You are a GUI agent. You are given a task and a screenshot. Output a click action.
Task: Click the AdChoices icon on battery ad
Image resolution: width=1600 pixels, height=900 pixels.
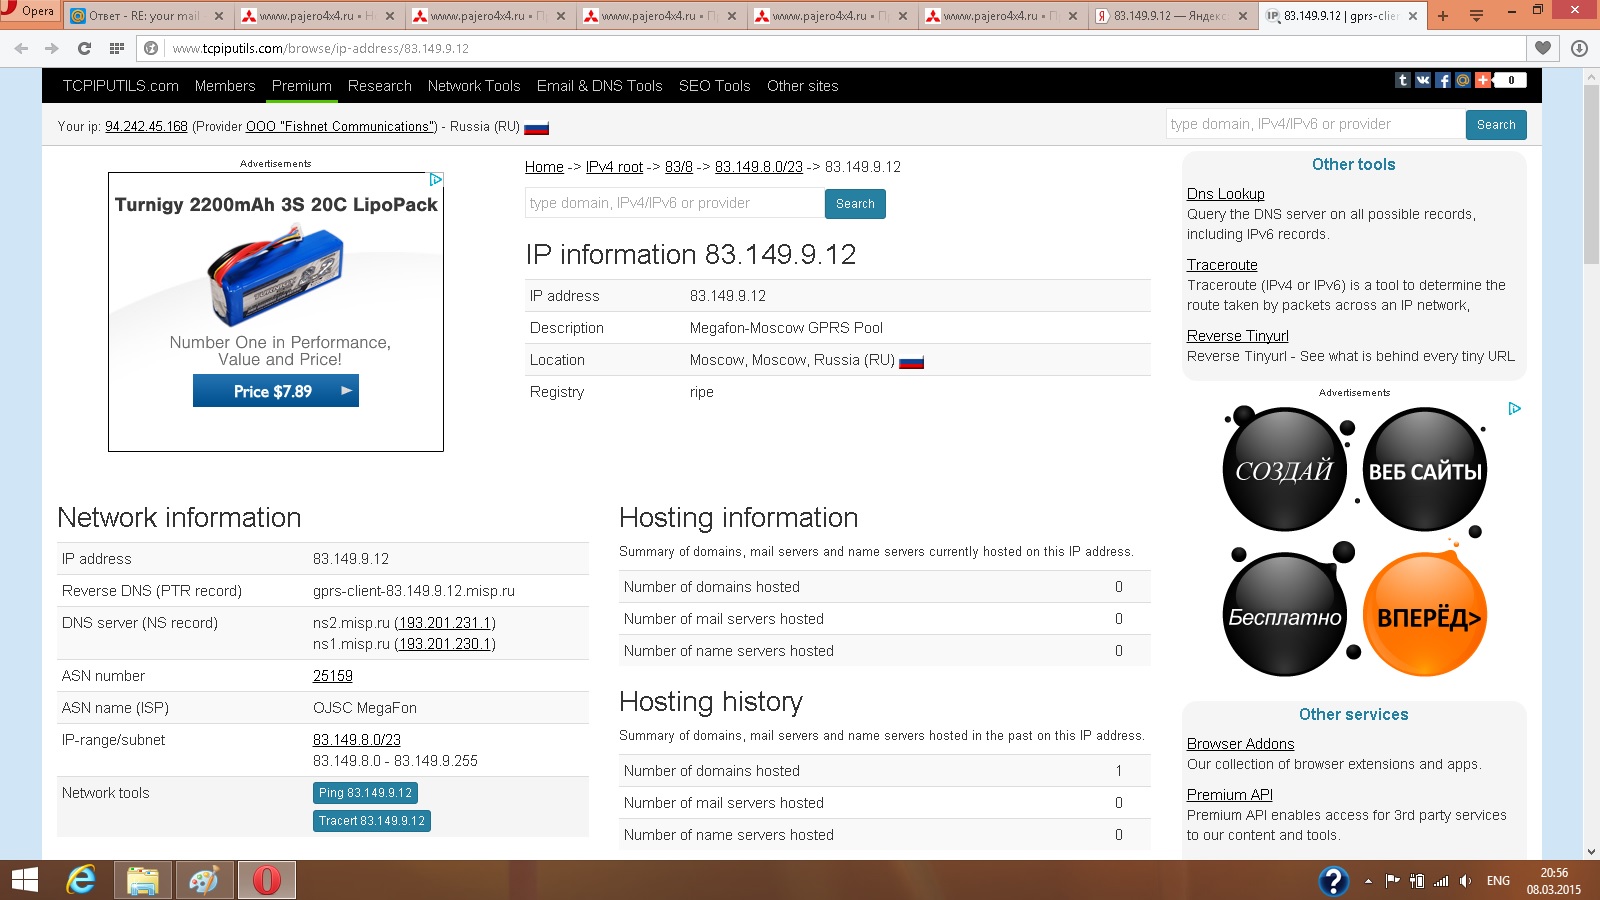pos(436,180)
